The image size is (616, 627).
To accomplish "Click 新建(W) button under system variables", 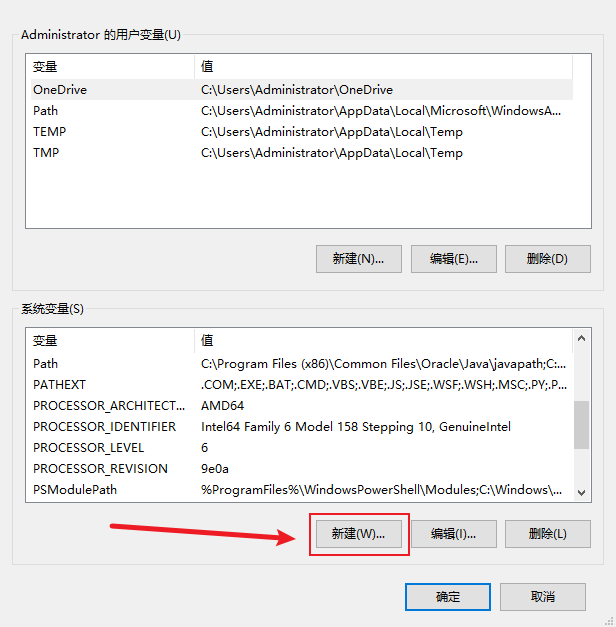I will [358, 533].
